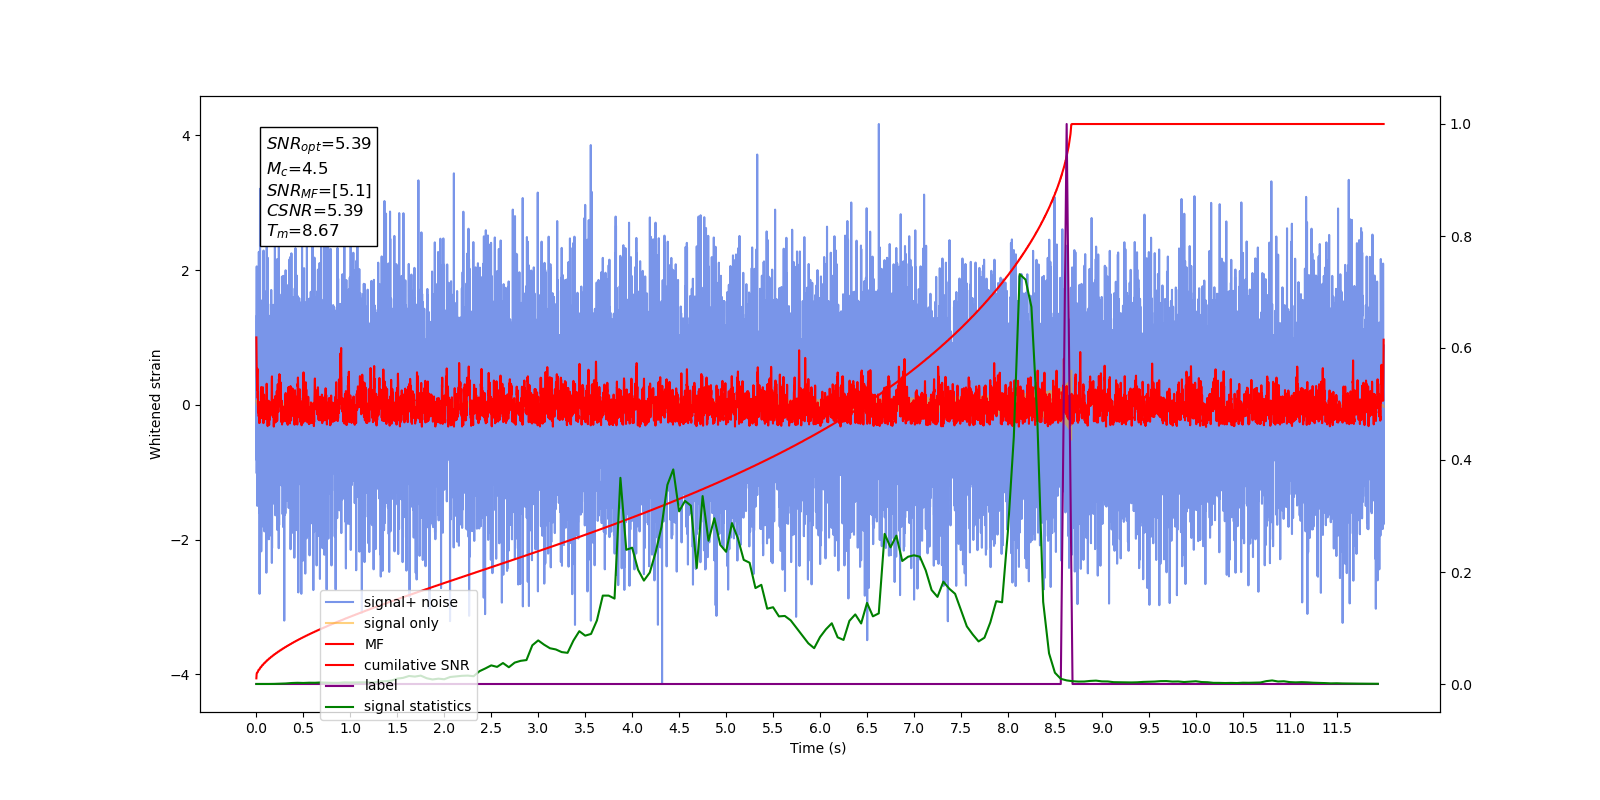Image resolution: width=1600 pixels, height=800 pixels.
Task: Click the blue line swatch for 'signal+ noise'
Action: [340, 602]
